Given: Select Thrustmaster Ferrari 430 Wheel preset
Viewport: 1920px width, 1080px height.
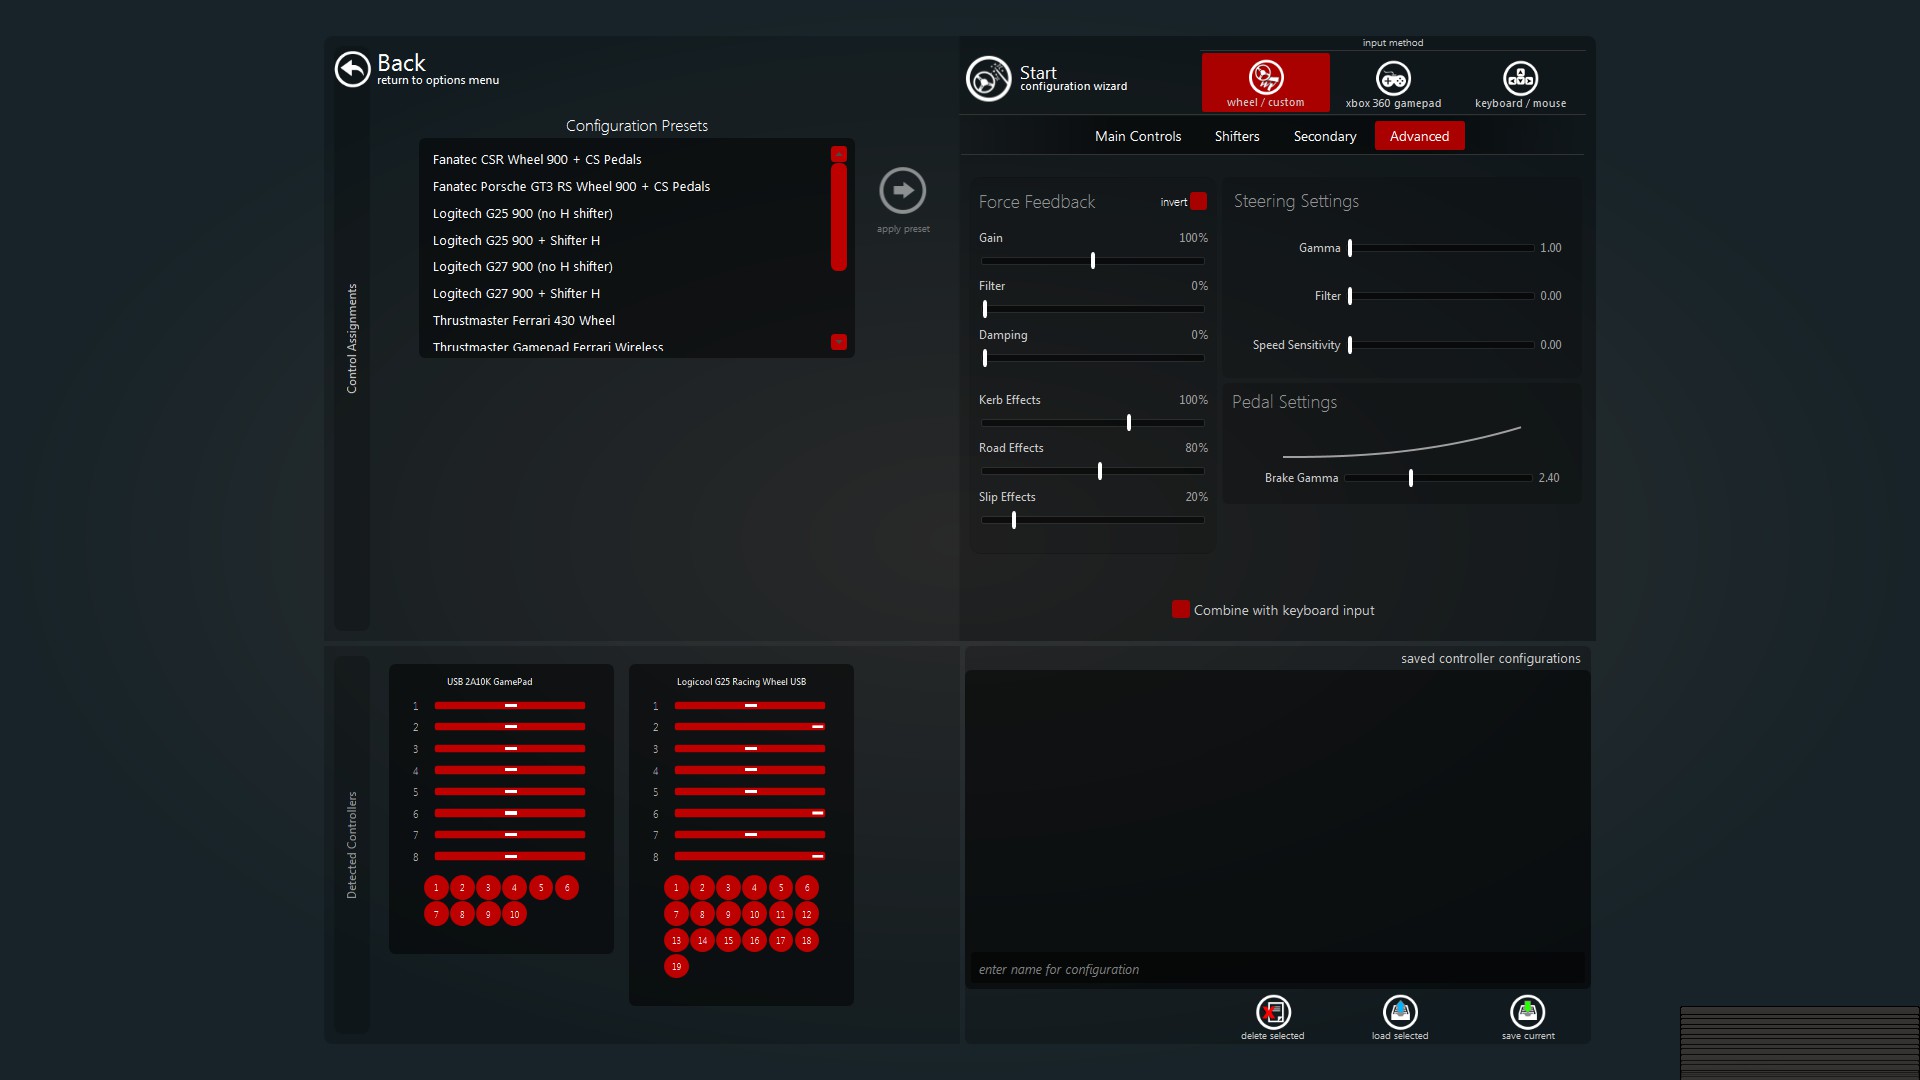Looking at the screenshot, I should point(523,321).
